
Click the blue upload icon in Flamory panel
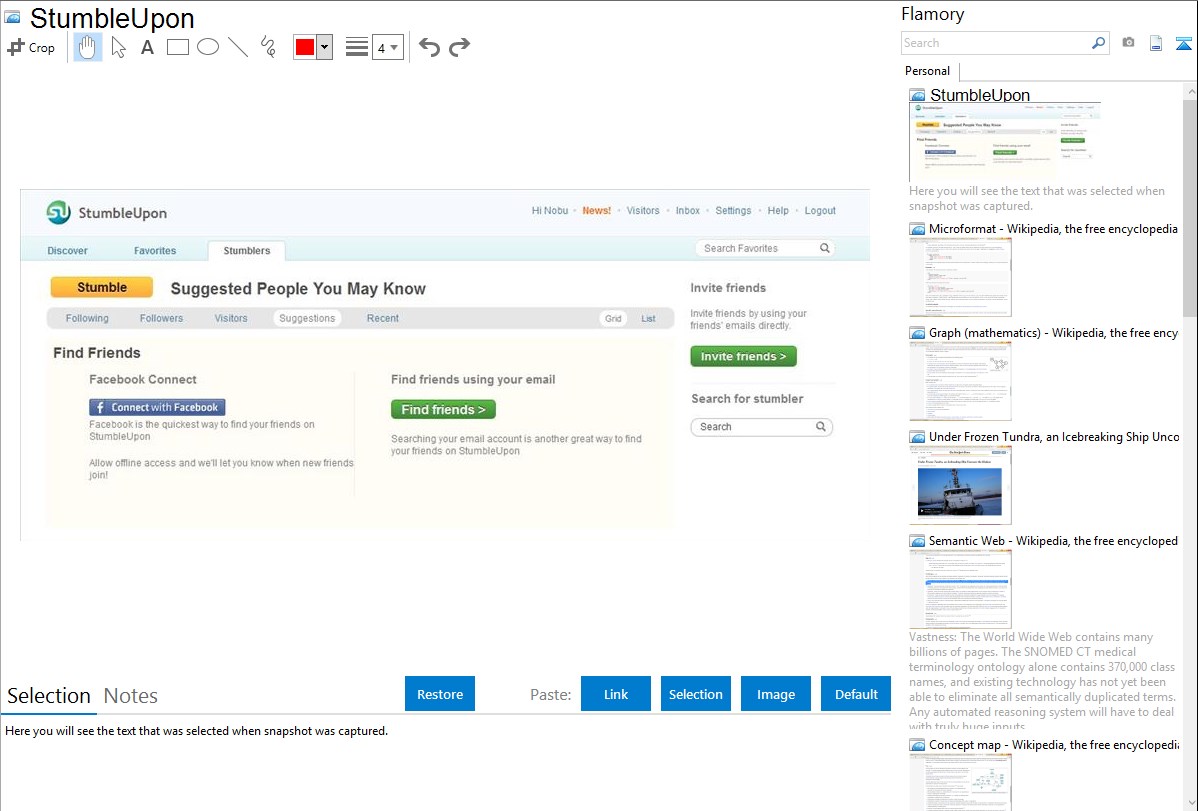(1183, 43)
